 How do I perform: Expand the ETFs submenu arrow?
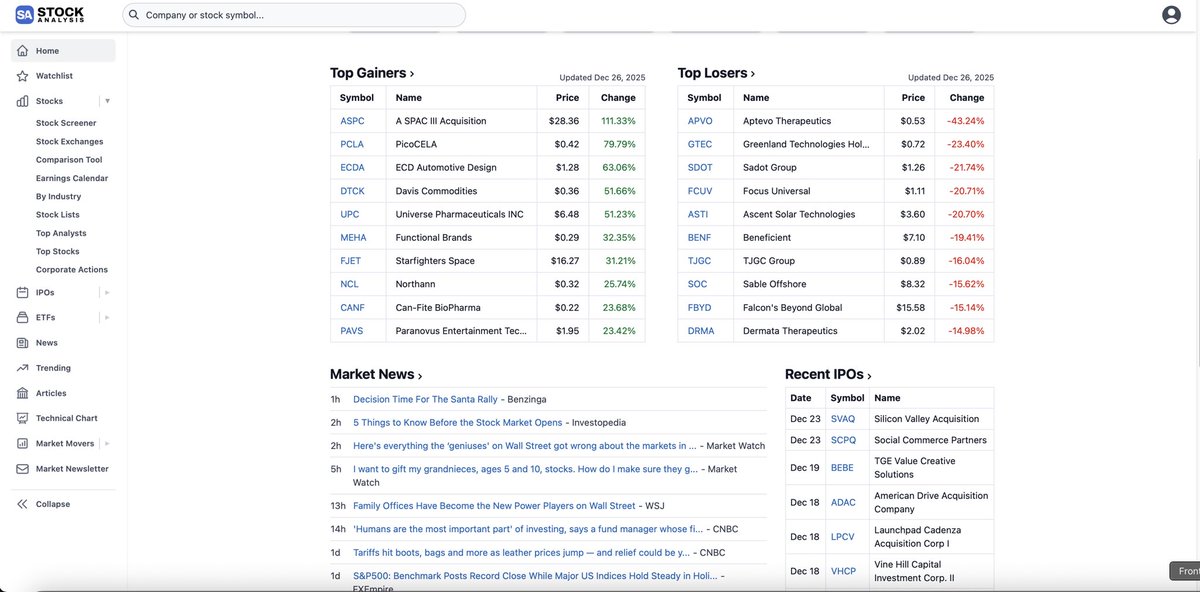(x=107, y=317)
